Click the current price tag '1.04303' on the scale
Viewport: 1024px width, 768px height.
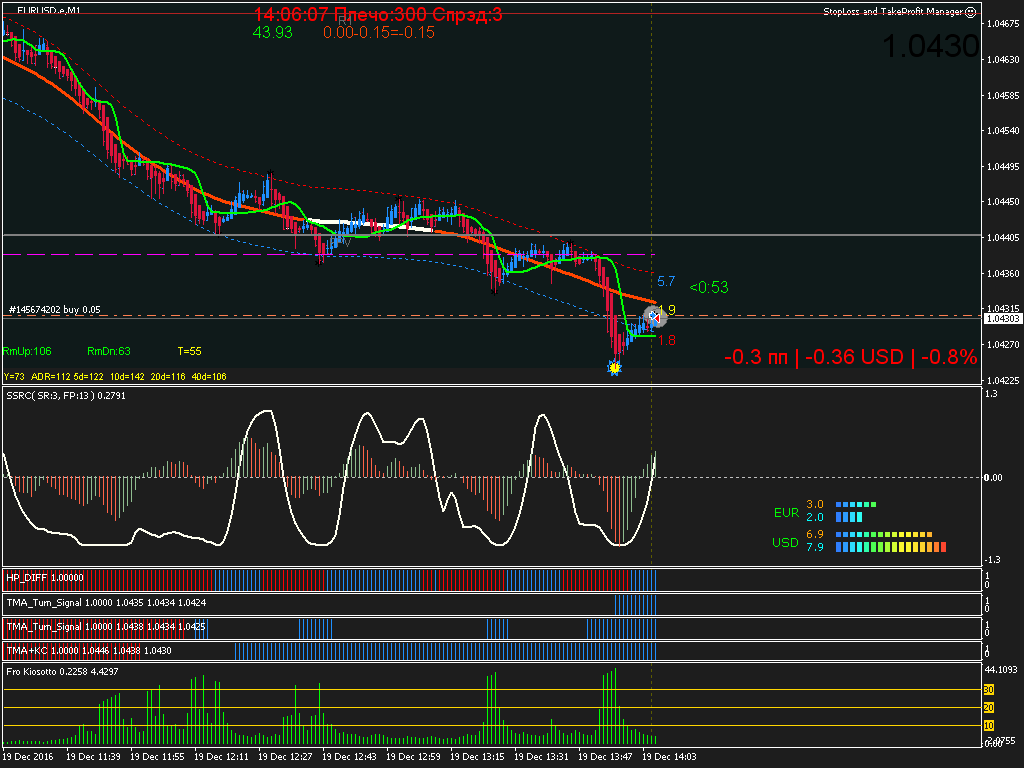tap(1002, 319)
